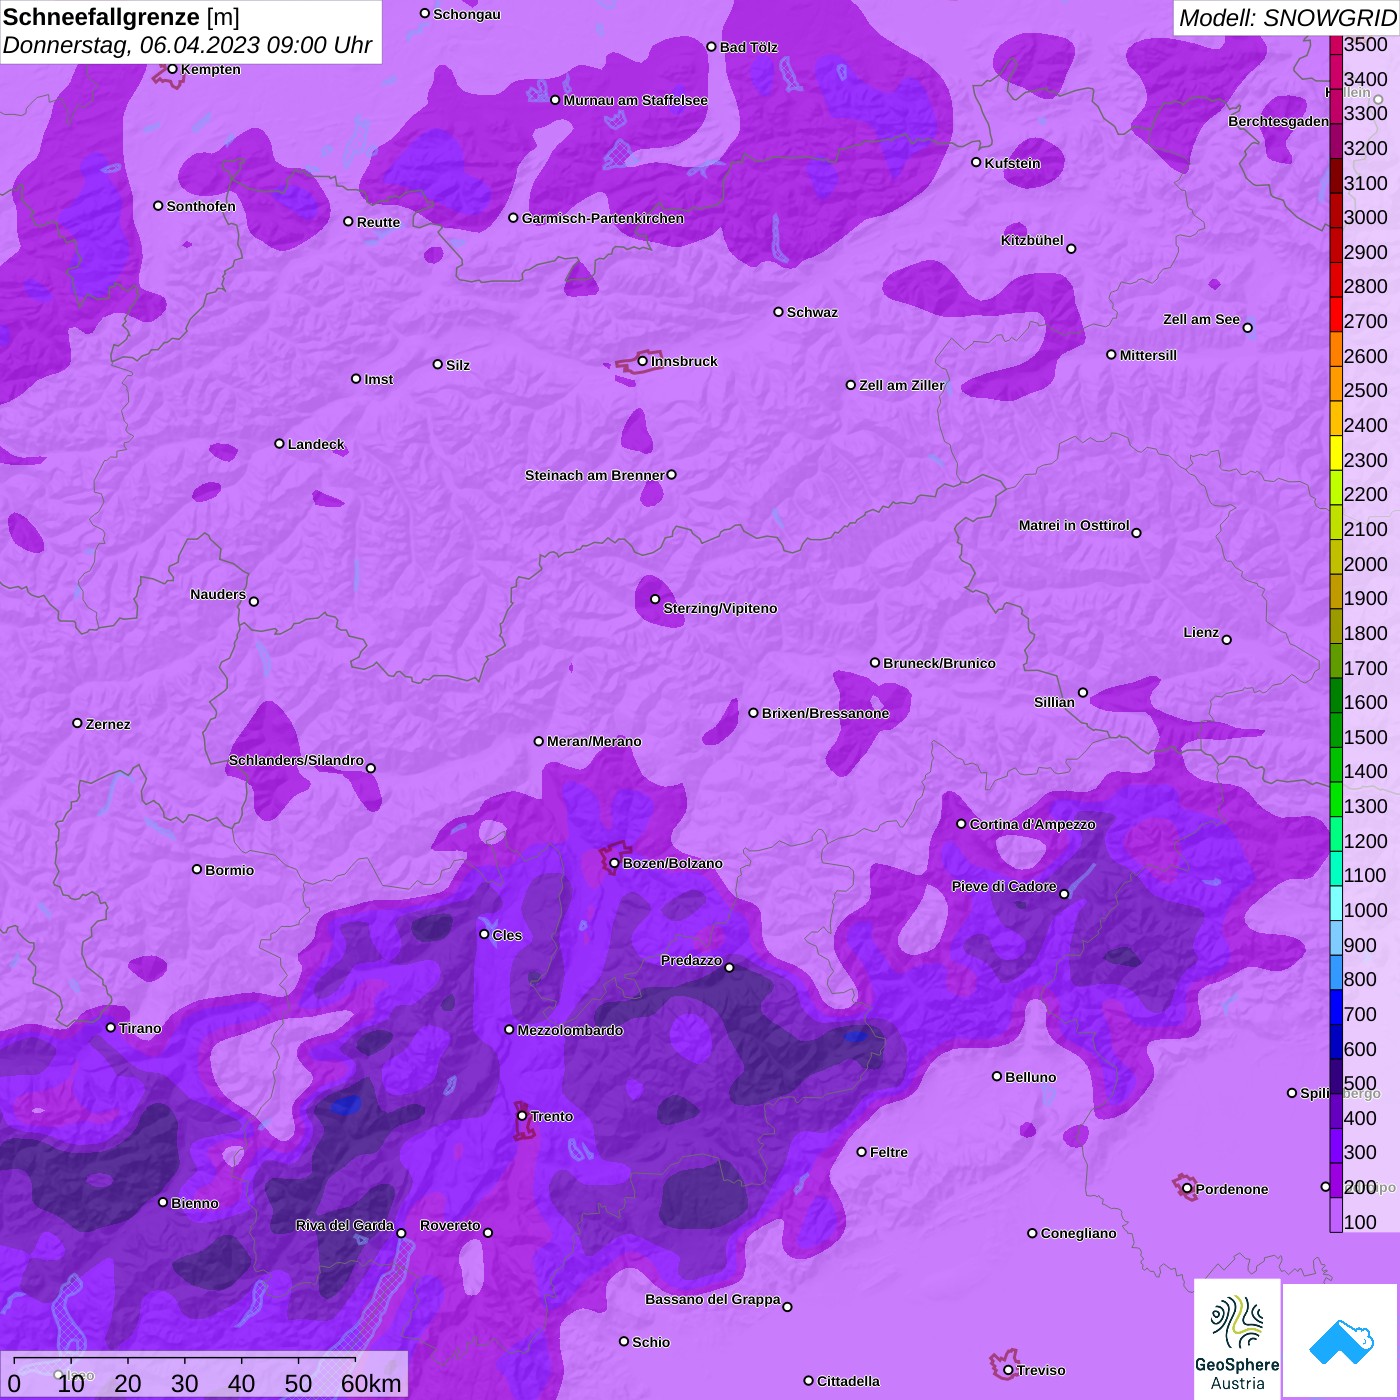This screenshot has width=1400, height=1400.
Task: Click the Zernez location dot
Action: pos(77,723)
